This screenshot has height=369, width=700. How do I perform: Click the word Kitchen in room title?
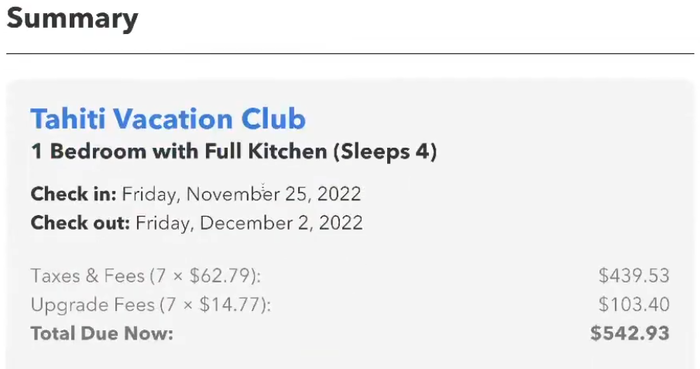(x=288, y=151)
